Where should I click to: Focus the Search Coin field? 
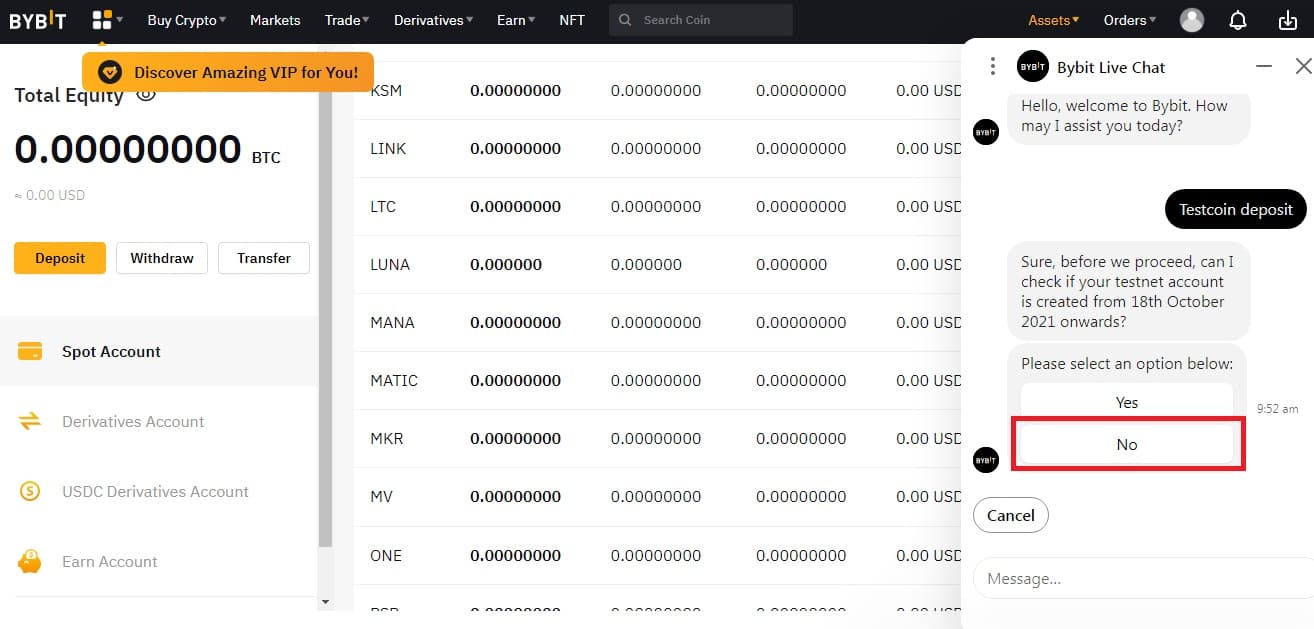(701, 20)
